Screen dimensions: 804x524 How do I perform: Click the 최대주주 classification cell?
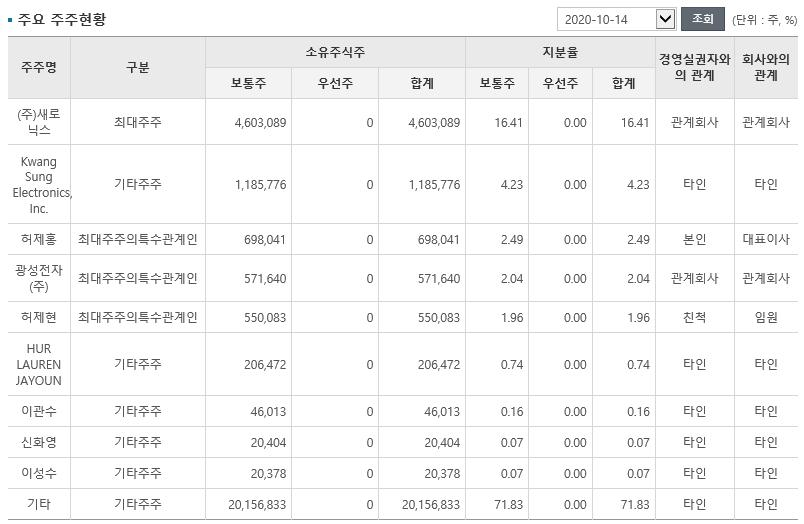(137, 122)
